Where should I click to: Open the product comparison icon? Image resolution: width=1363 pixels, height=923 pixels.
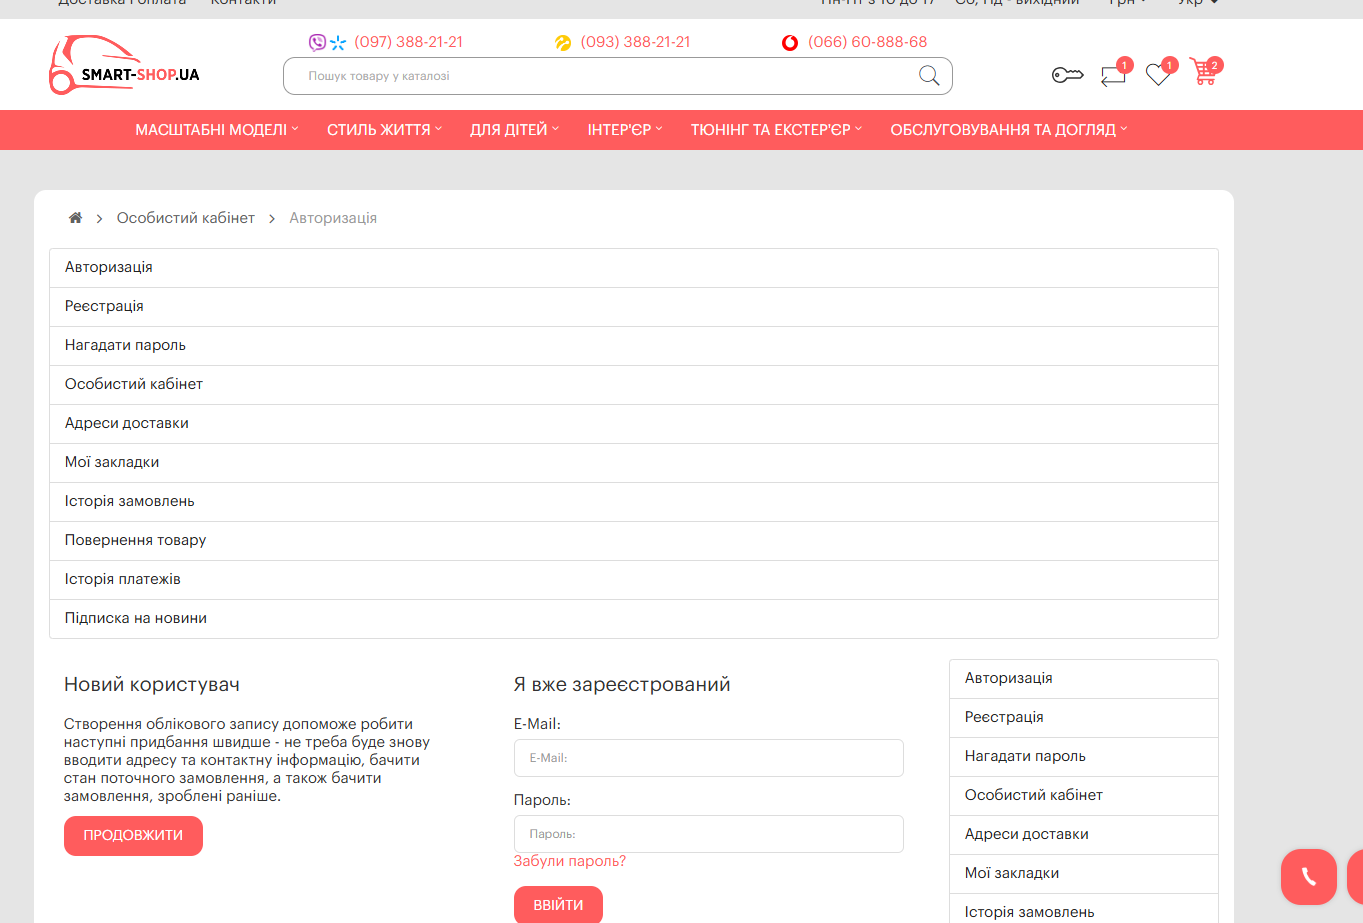pos(1113,75)
